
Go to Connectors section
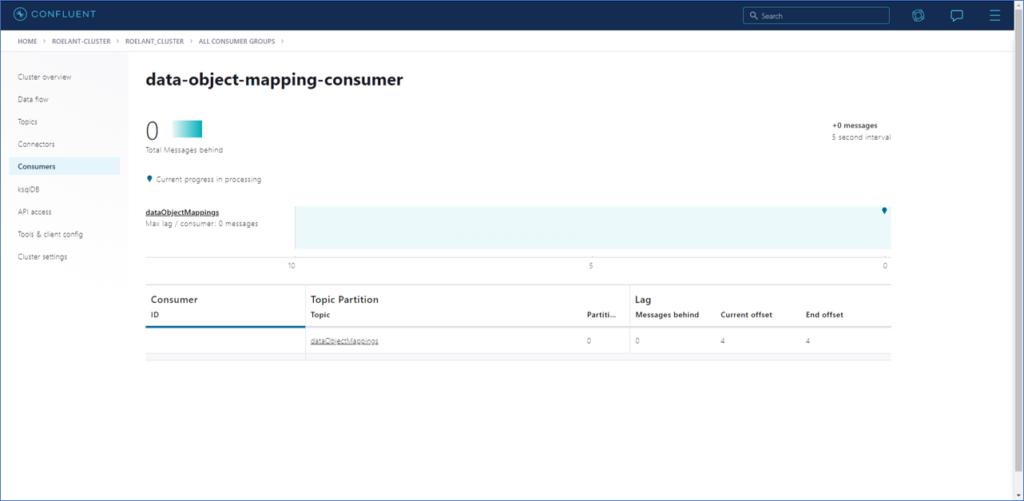click(36, 144)
